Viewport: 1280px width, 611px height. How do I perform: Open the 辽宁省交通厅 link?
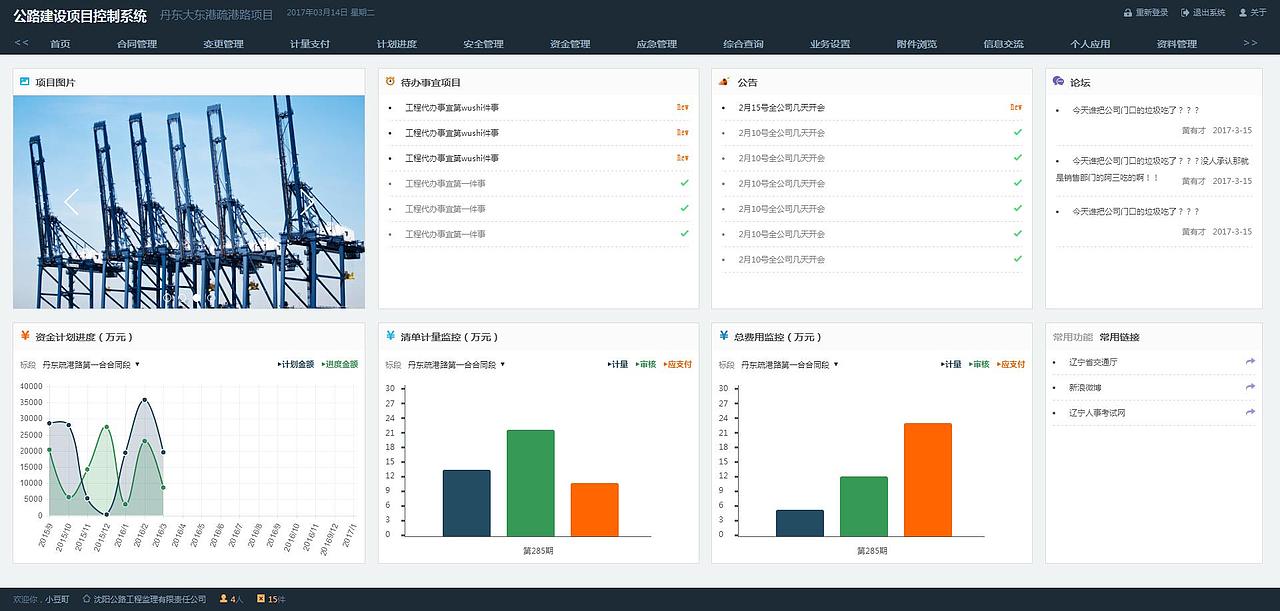coord(1093,362)
